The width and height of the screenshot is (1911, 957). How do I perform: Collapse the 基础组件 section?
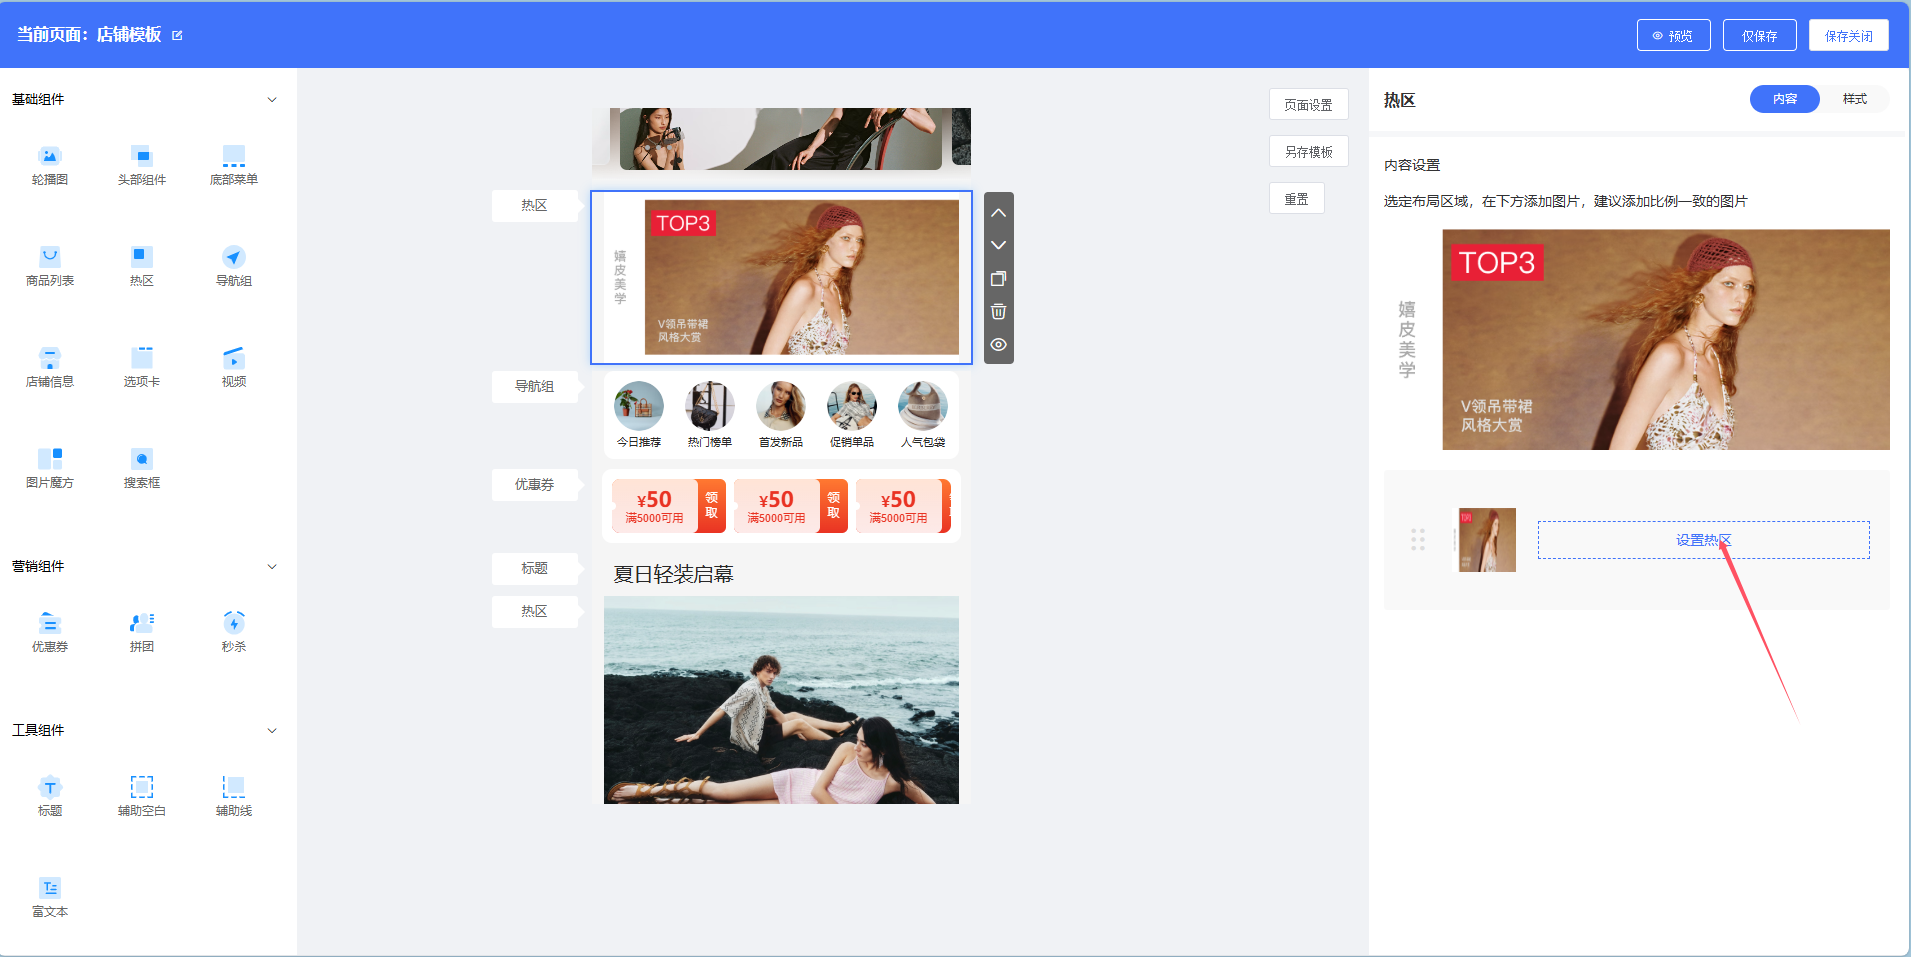pyautogui.click(x=271, y=99)
